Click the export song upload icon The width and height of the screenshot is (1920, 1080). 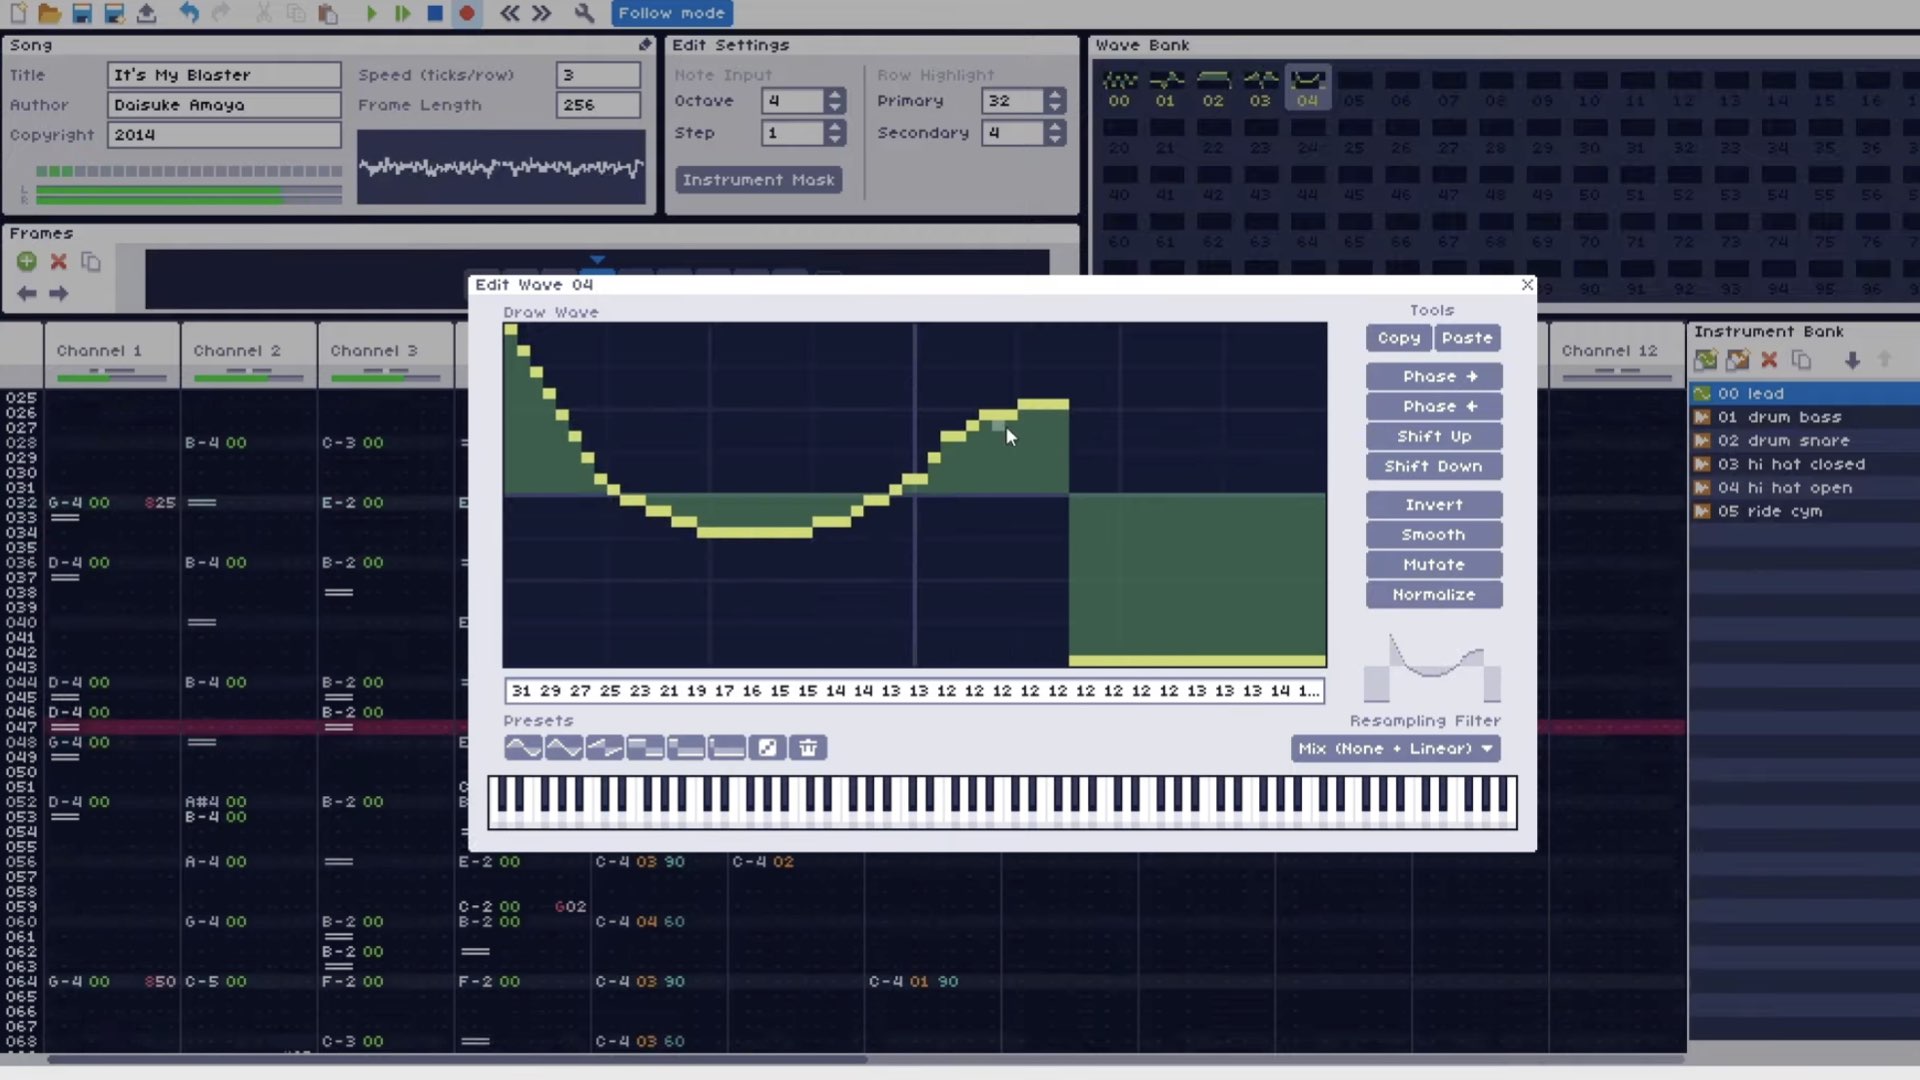pyautogui.click(x=146, y=13)
